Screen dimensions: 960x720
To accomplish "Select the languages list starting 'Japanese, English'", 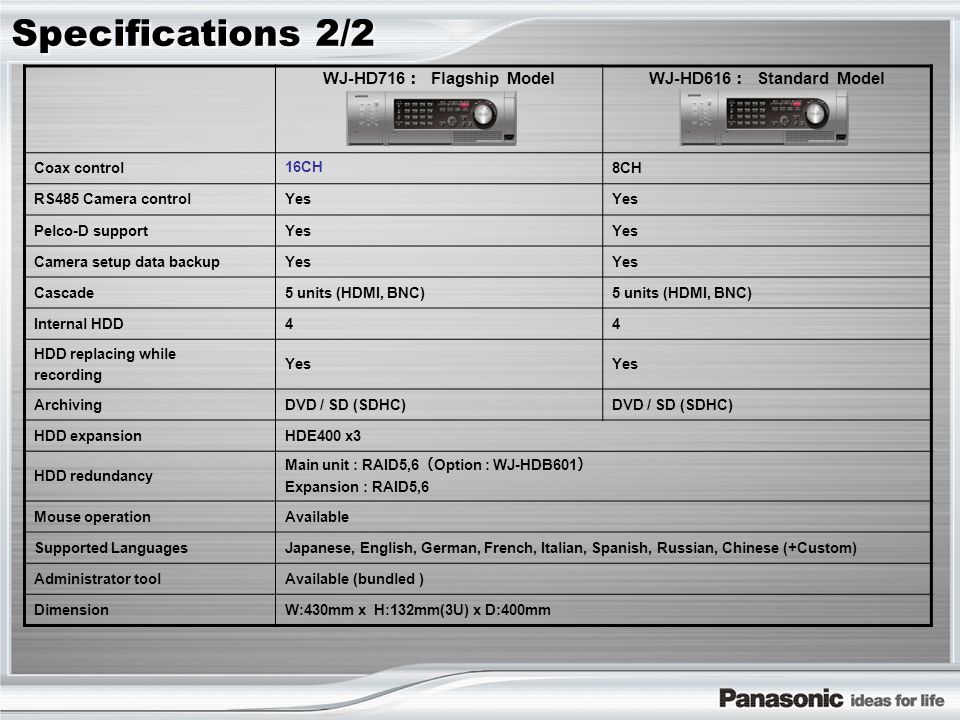I will (x=571, y=548).
